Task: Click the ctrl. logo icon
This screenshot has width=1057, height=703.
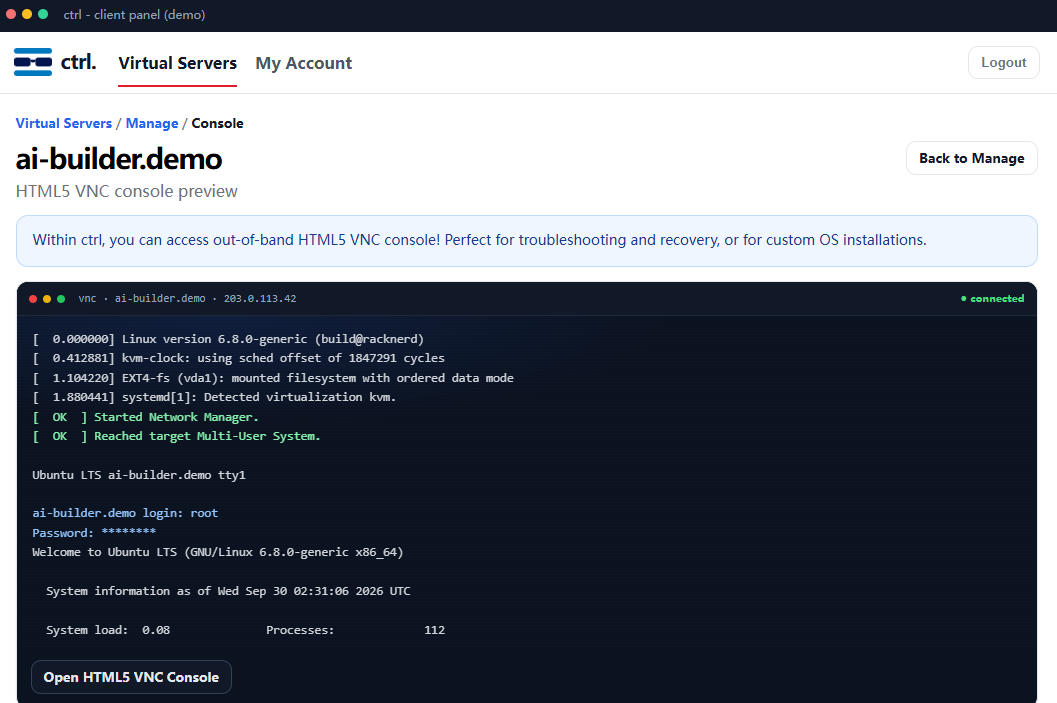Action: [x=33, y=62]
